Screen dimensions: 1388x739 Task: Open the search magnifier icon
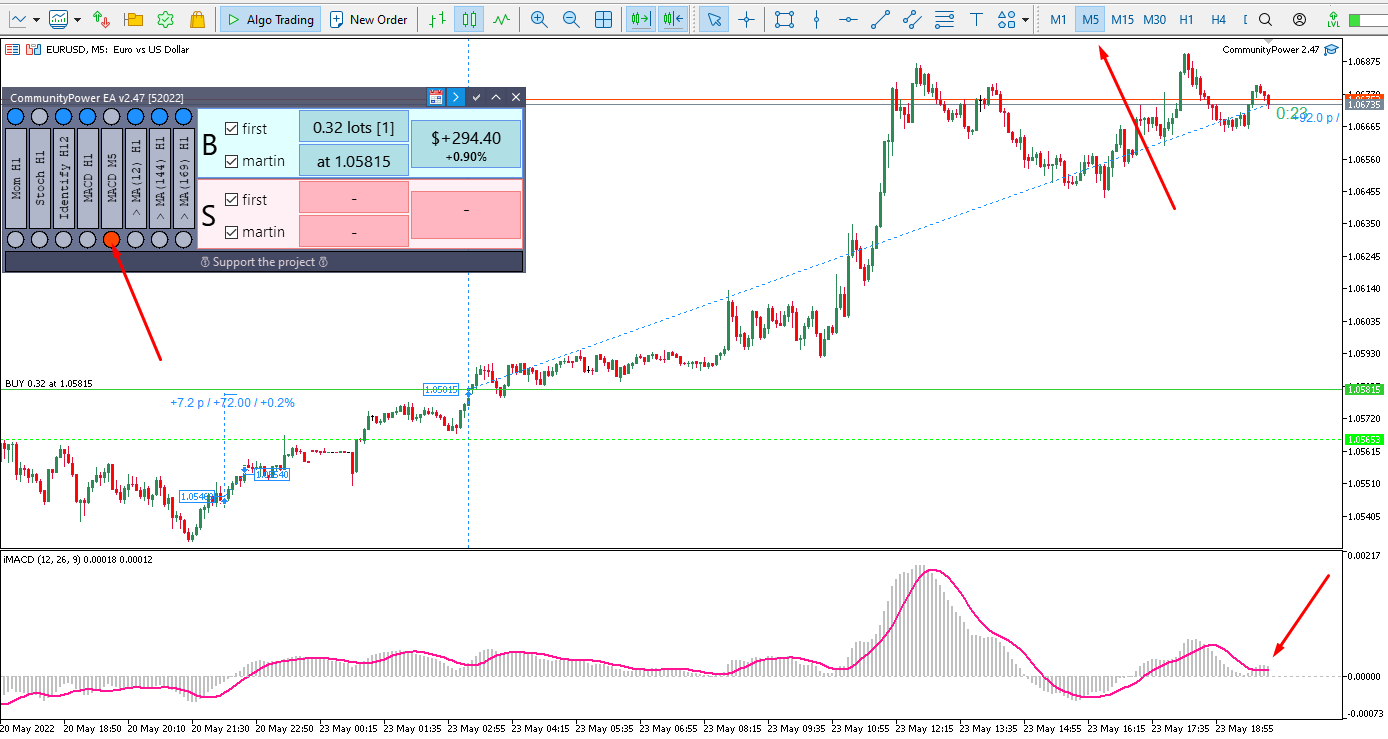(1266, 19)
